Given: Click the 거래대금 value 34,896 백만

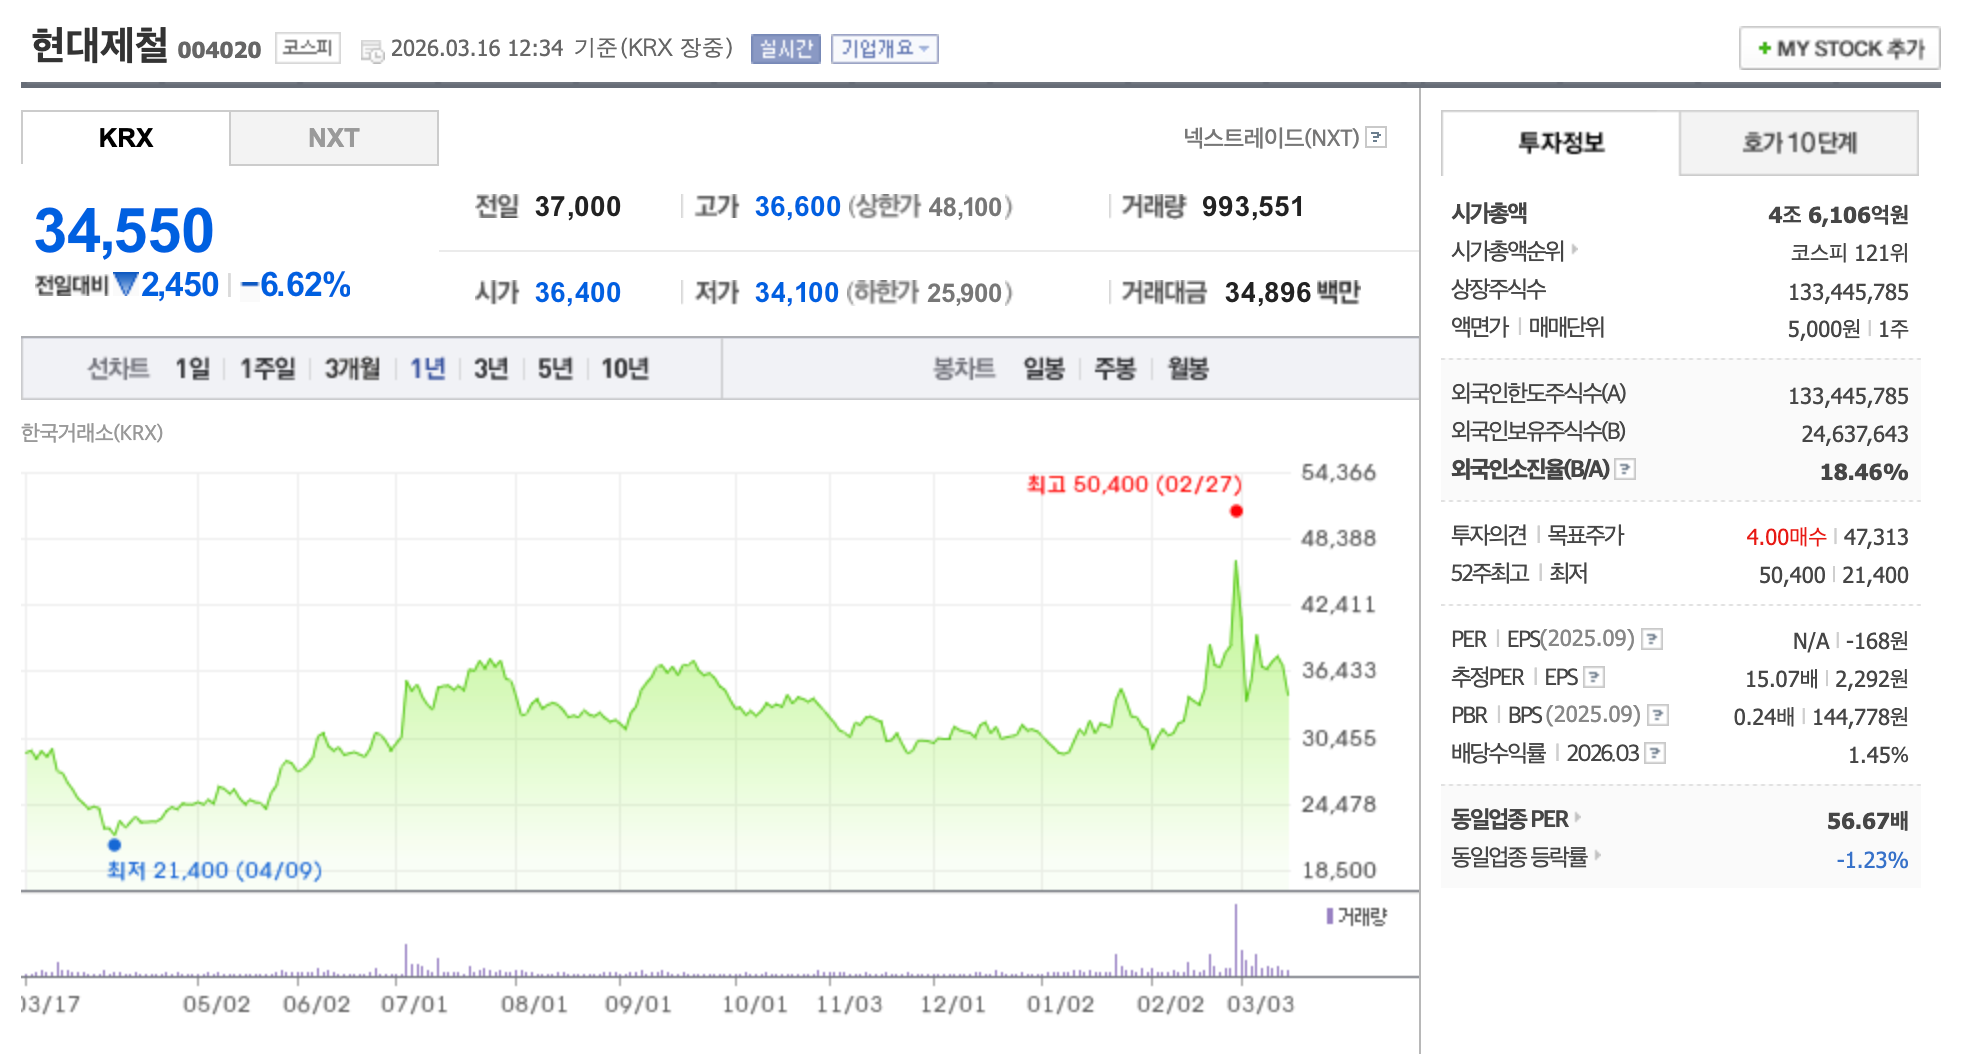Looking at the screenshot, I should [1293, 293].
